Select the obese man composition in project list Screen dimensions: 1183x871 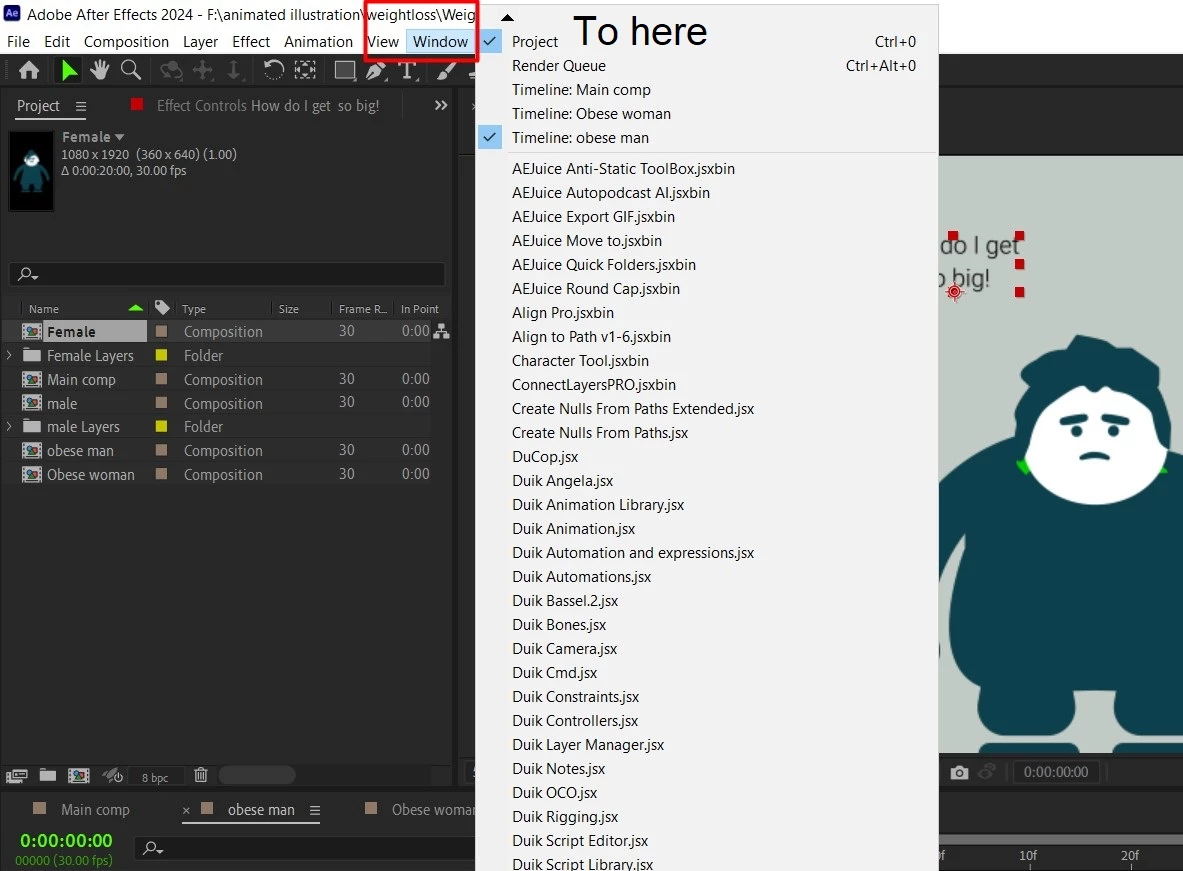(80, 451)
